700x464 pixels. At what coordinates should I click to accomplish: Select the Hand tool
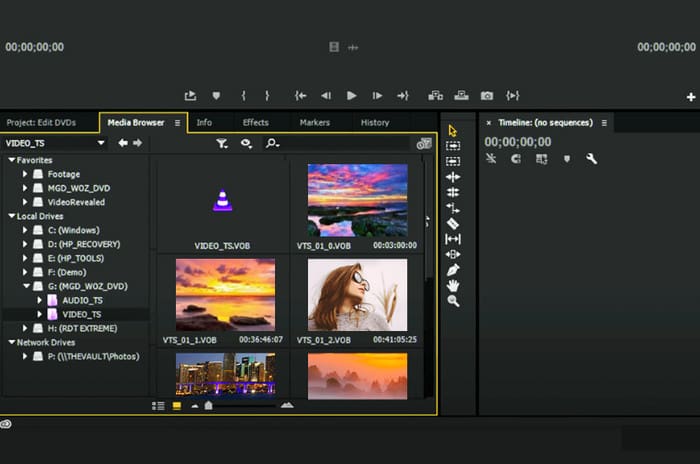(453, 285)
